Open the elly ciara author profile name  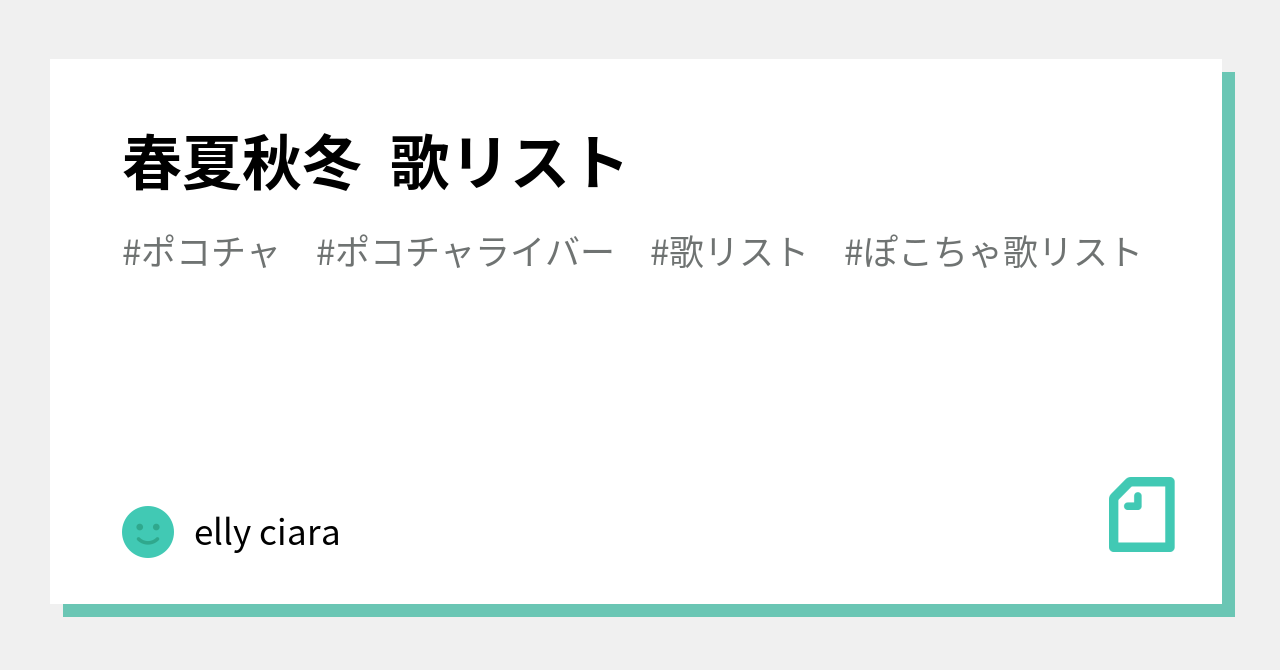point(267,533)
